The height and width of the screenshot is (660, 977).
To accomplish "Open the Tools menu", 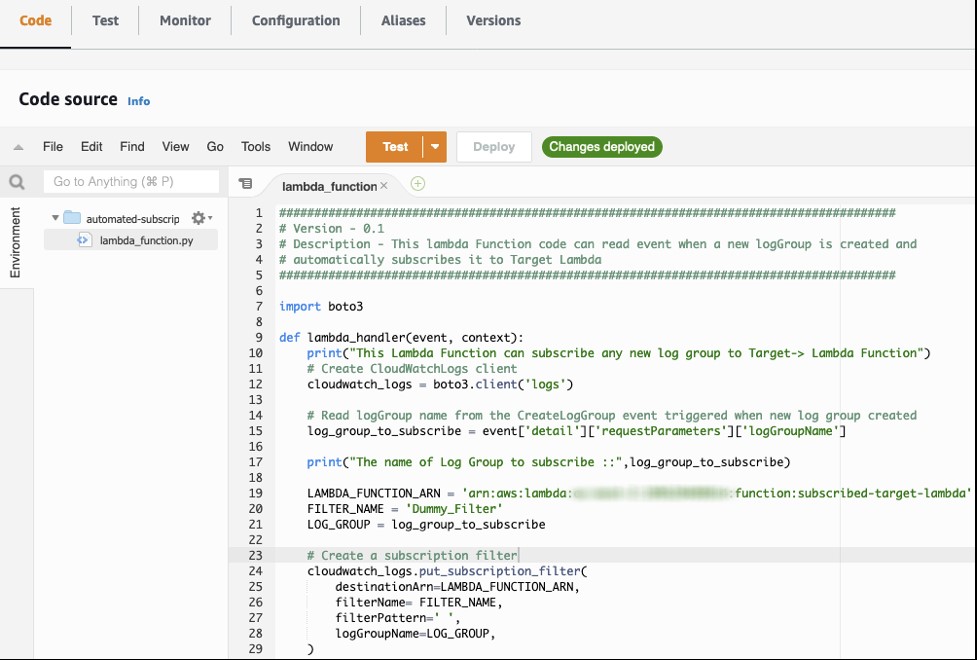I will coord(256,146).
